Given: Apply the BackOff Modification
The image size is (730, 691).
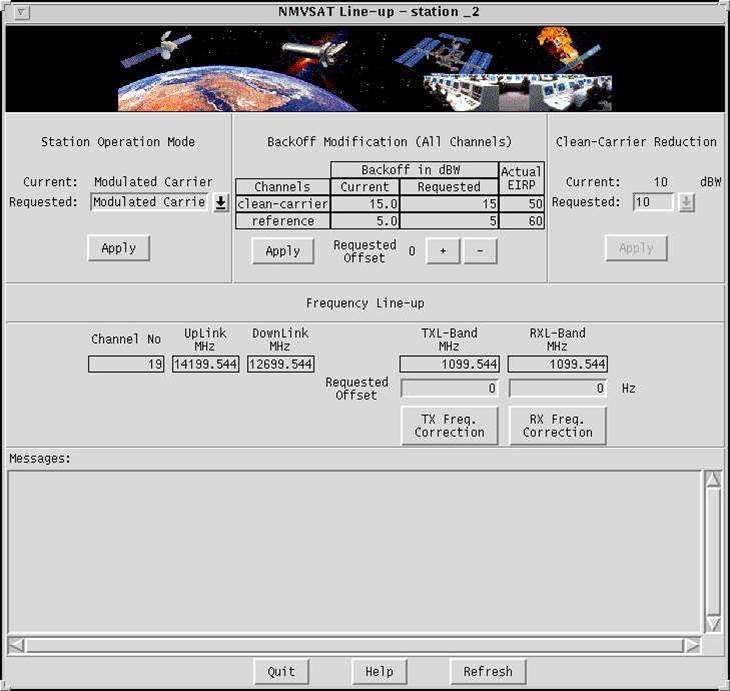Looking at the screenshot, I should (x=283, y=251).
